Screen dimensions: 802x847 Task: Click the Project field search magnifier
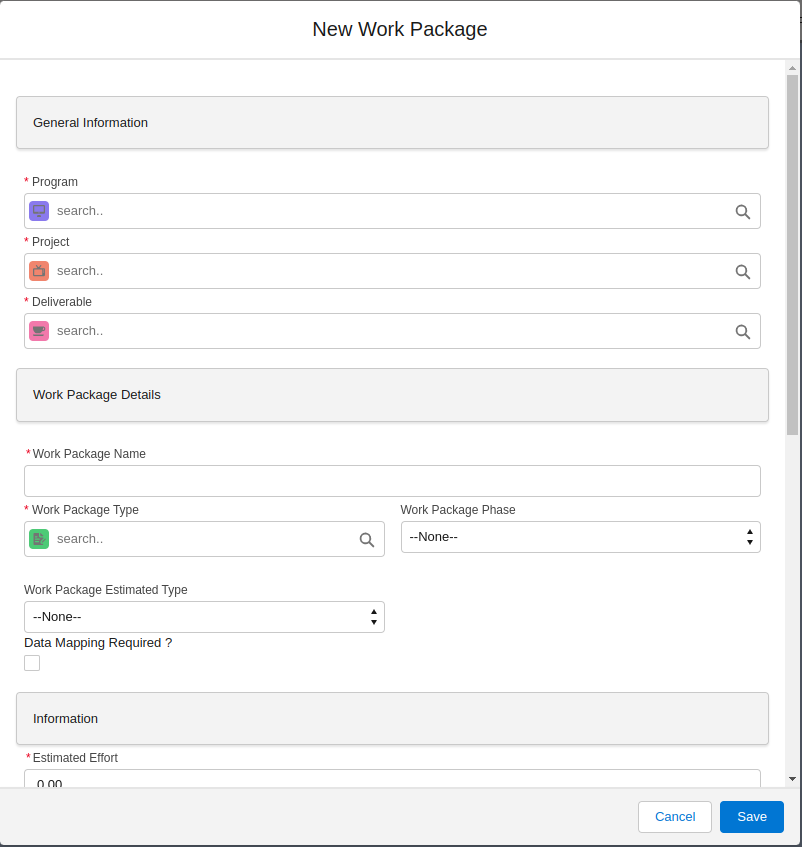(x=742, y=271)
